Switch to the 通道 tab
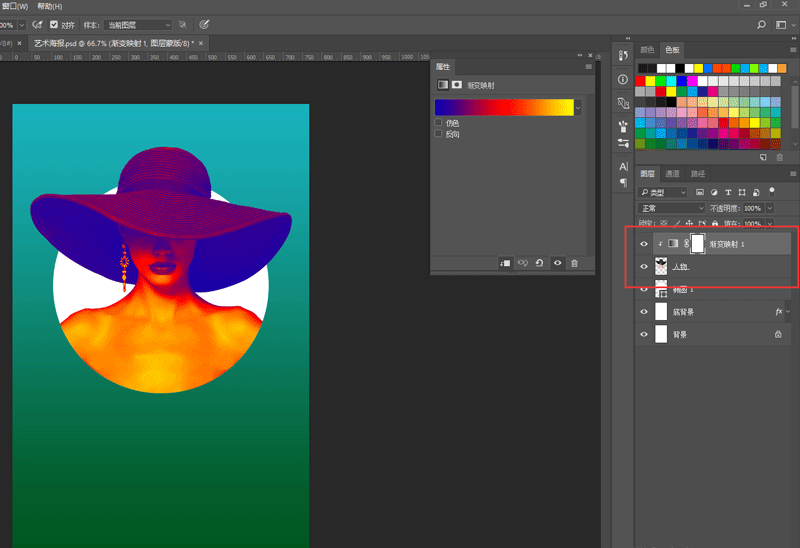The height and width of the screenshot is (548, 800). click(672, 173)
